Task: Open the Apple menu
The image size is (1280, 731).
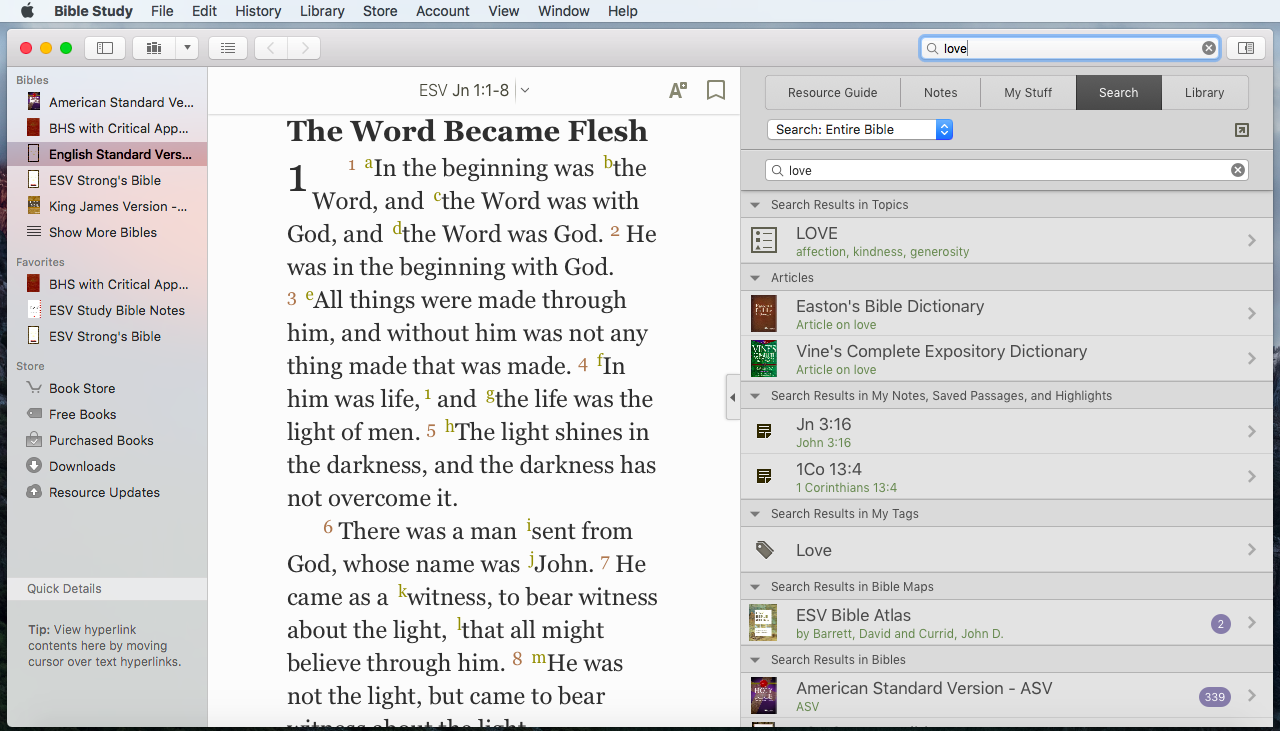Action: pyautogui.click(x=27, y=11)
